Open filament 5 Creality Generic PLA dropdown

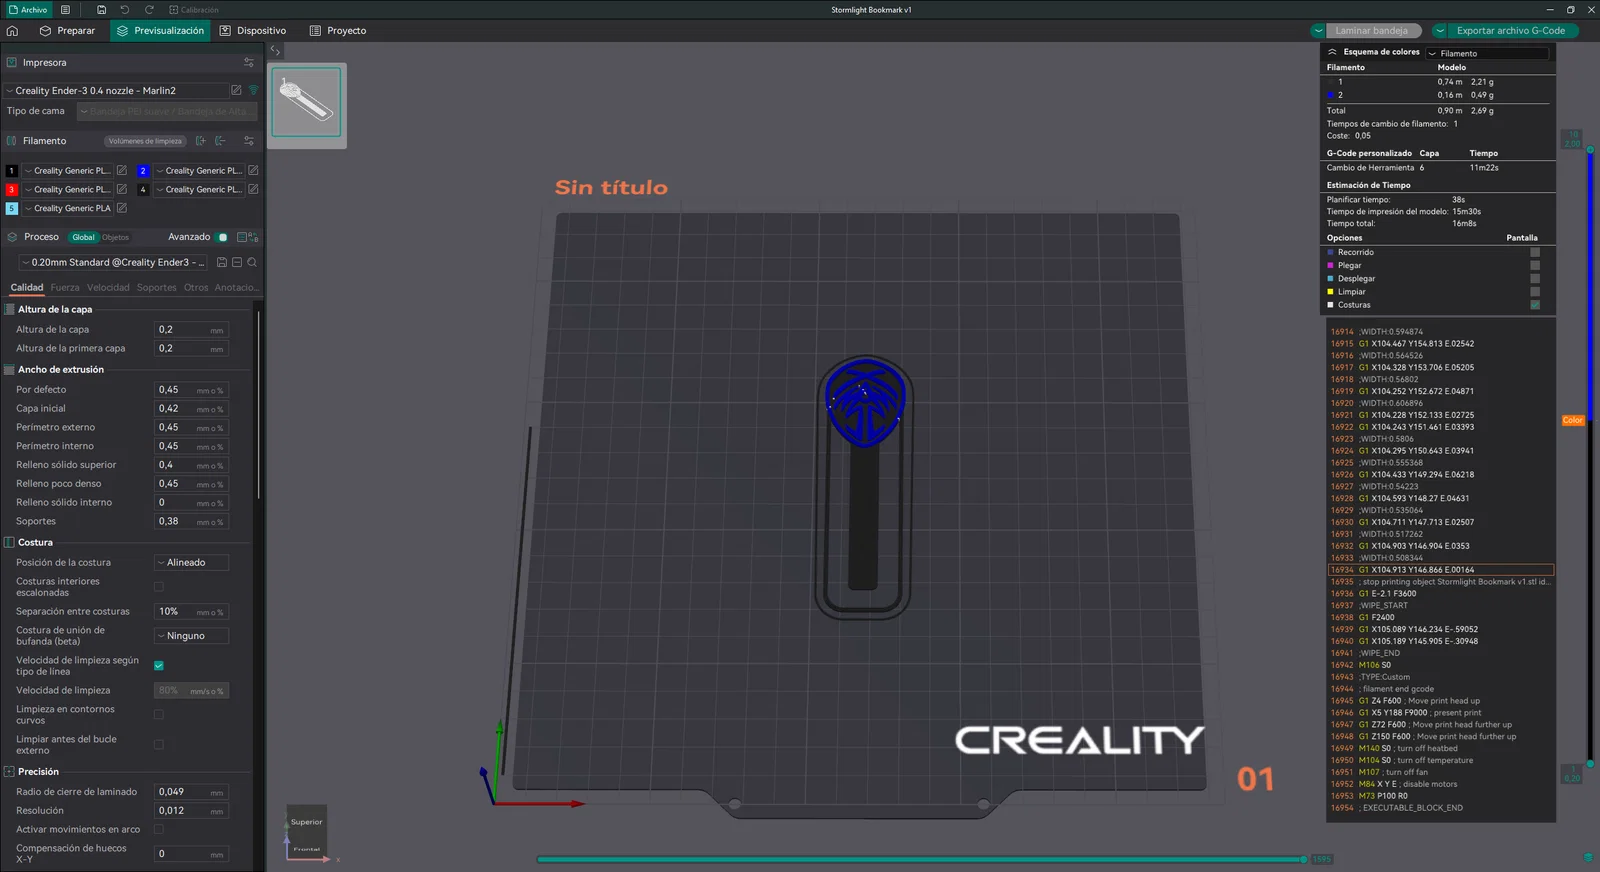pyautogui.click(x=67, y=208)
